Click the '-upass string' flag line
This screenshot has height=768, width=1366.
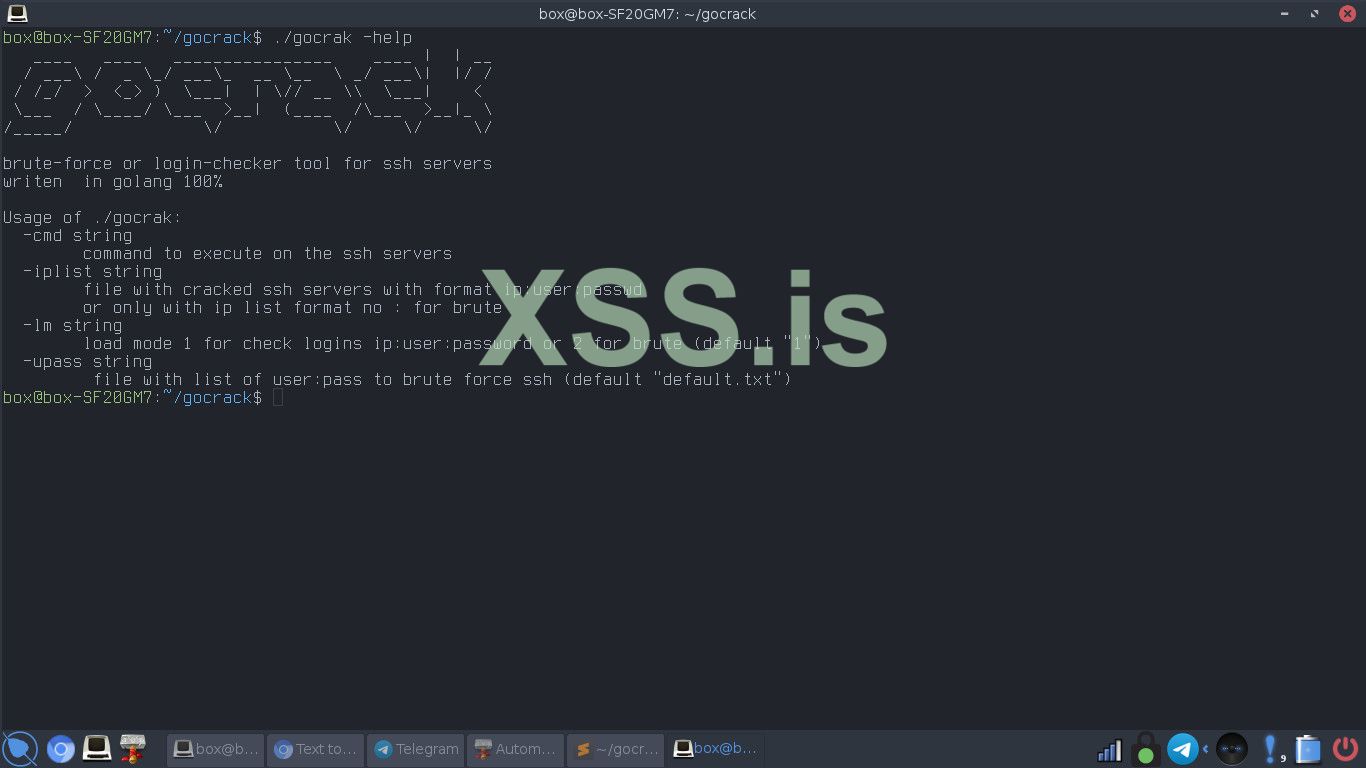(87, 362)
